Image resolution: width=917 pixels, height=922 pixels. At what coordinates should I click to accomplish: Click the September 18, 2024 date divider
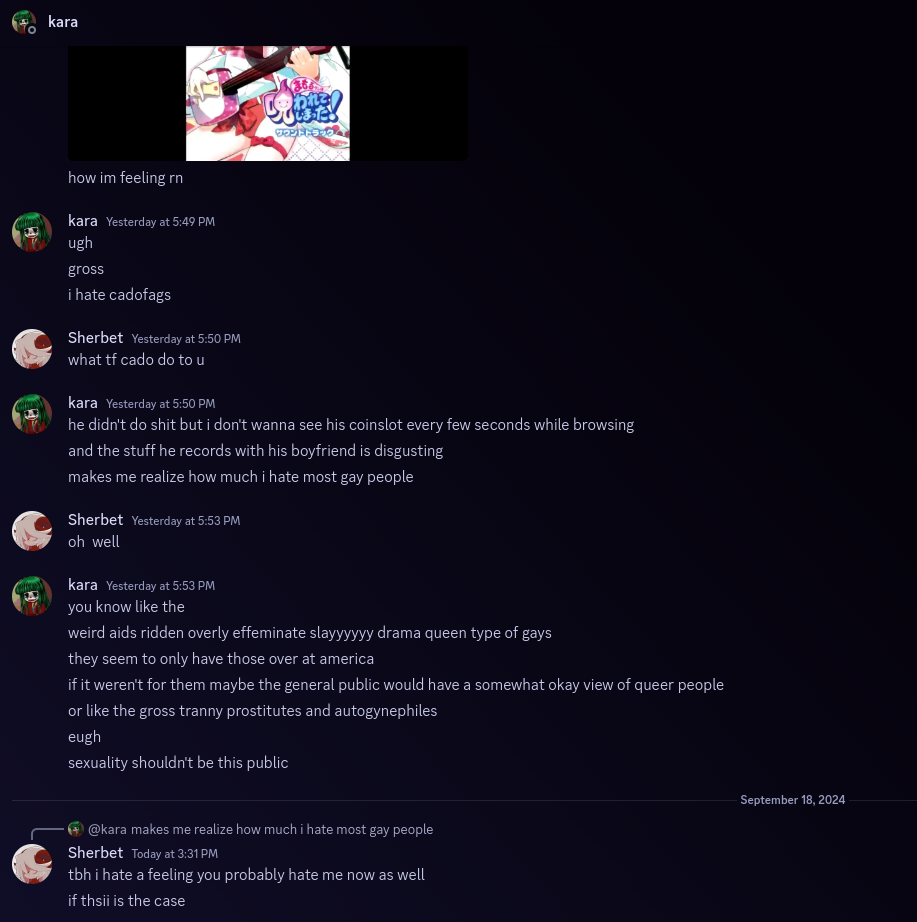click(792, 800)
